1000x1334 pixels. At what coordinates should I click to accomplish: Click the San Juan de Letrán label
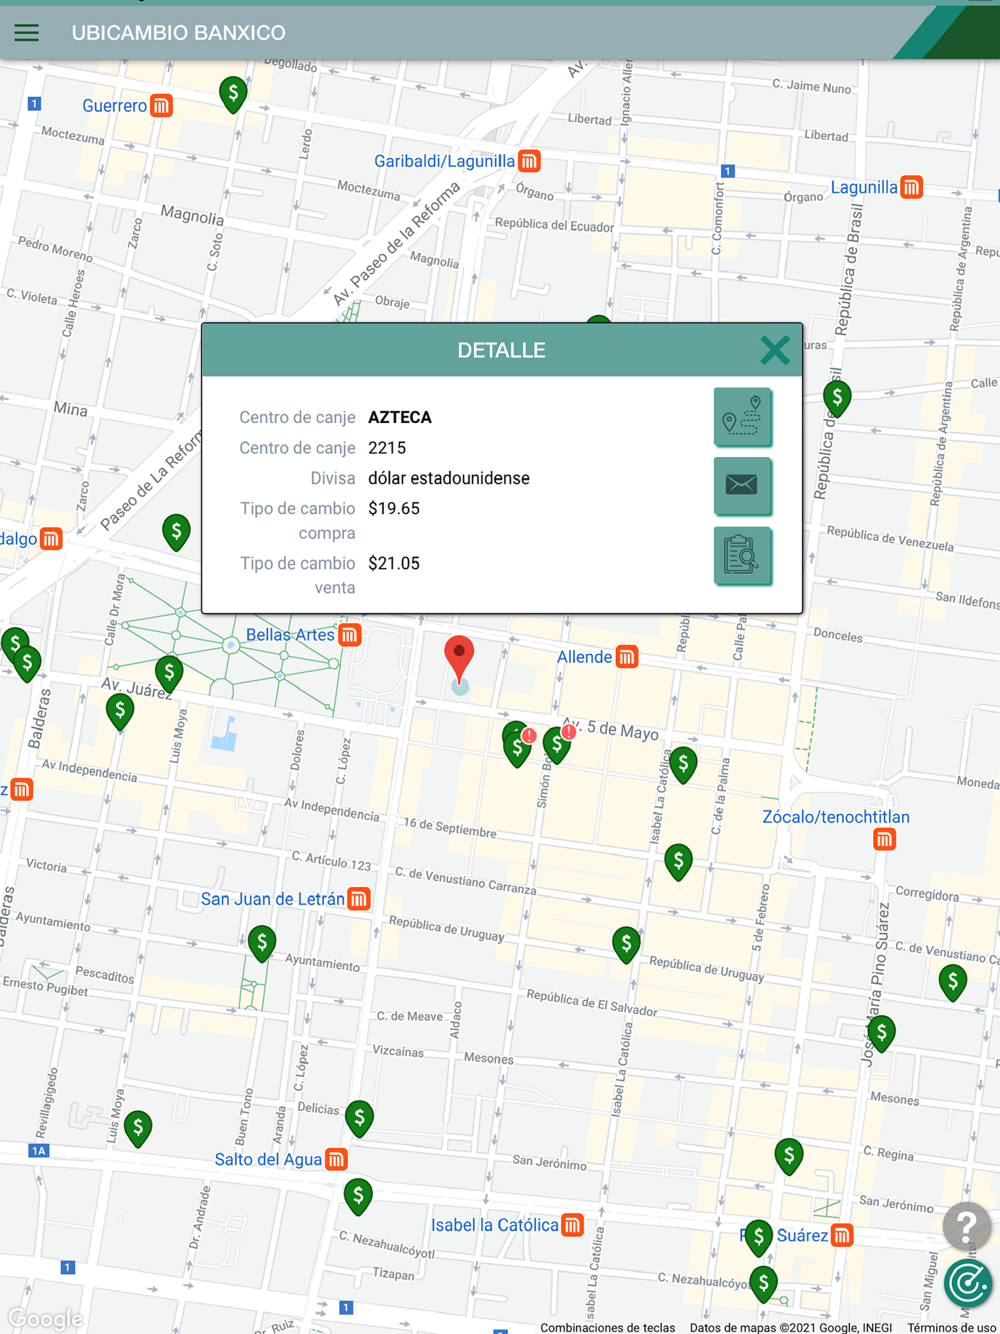pyautogui.click(x=273, y=899)
